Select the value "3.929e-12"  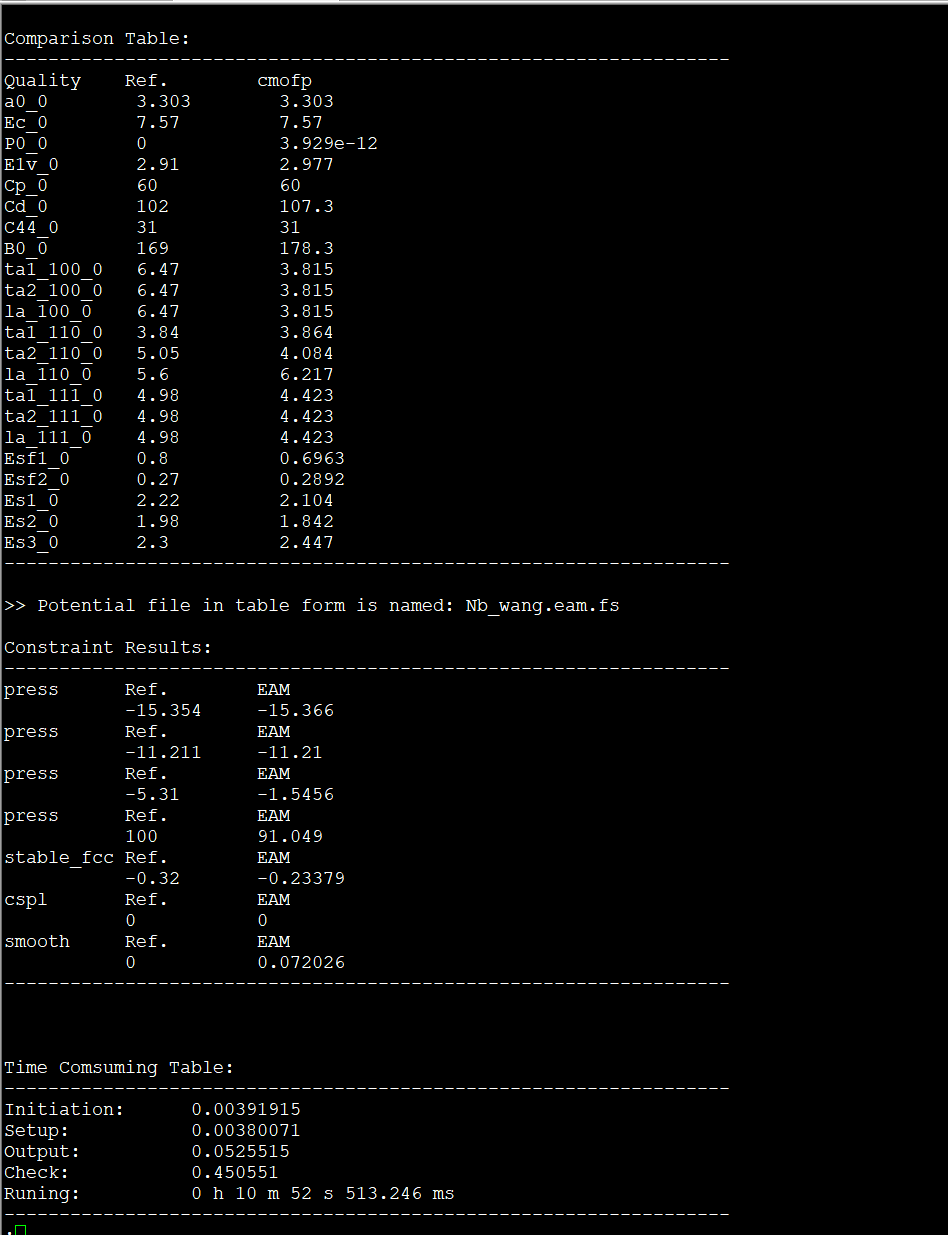point(329,144)
